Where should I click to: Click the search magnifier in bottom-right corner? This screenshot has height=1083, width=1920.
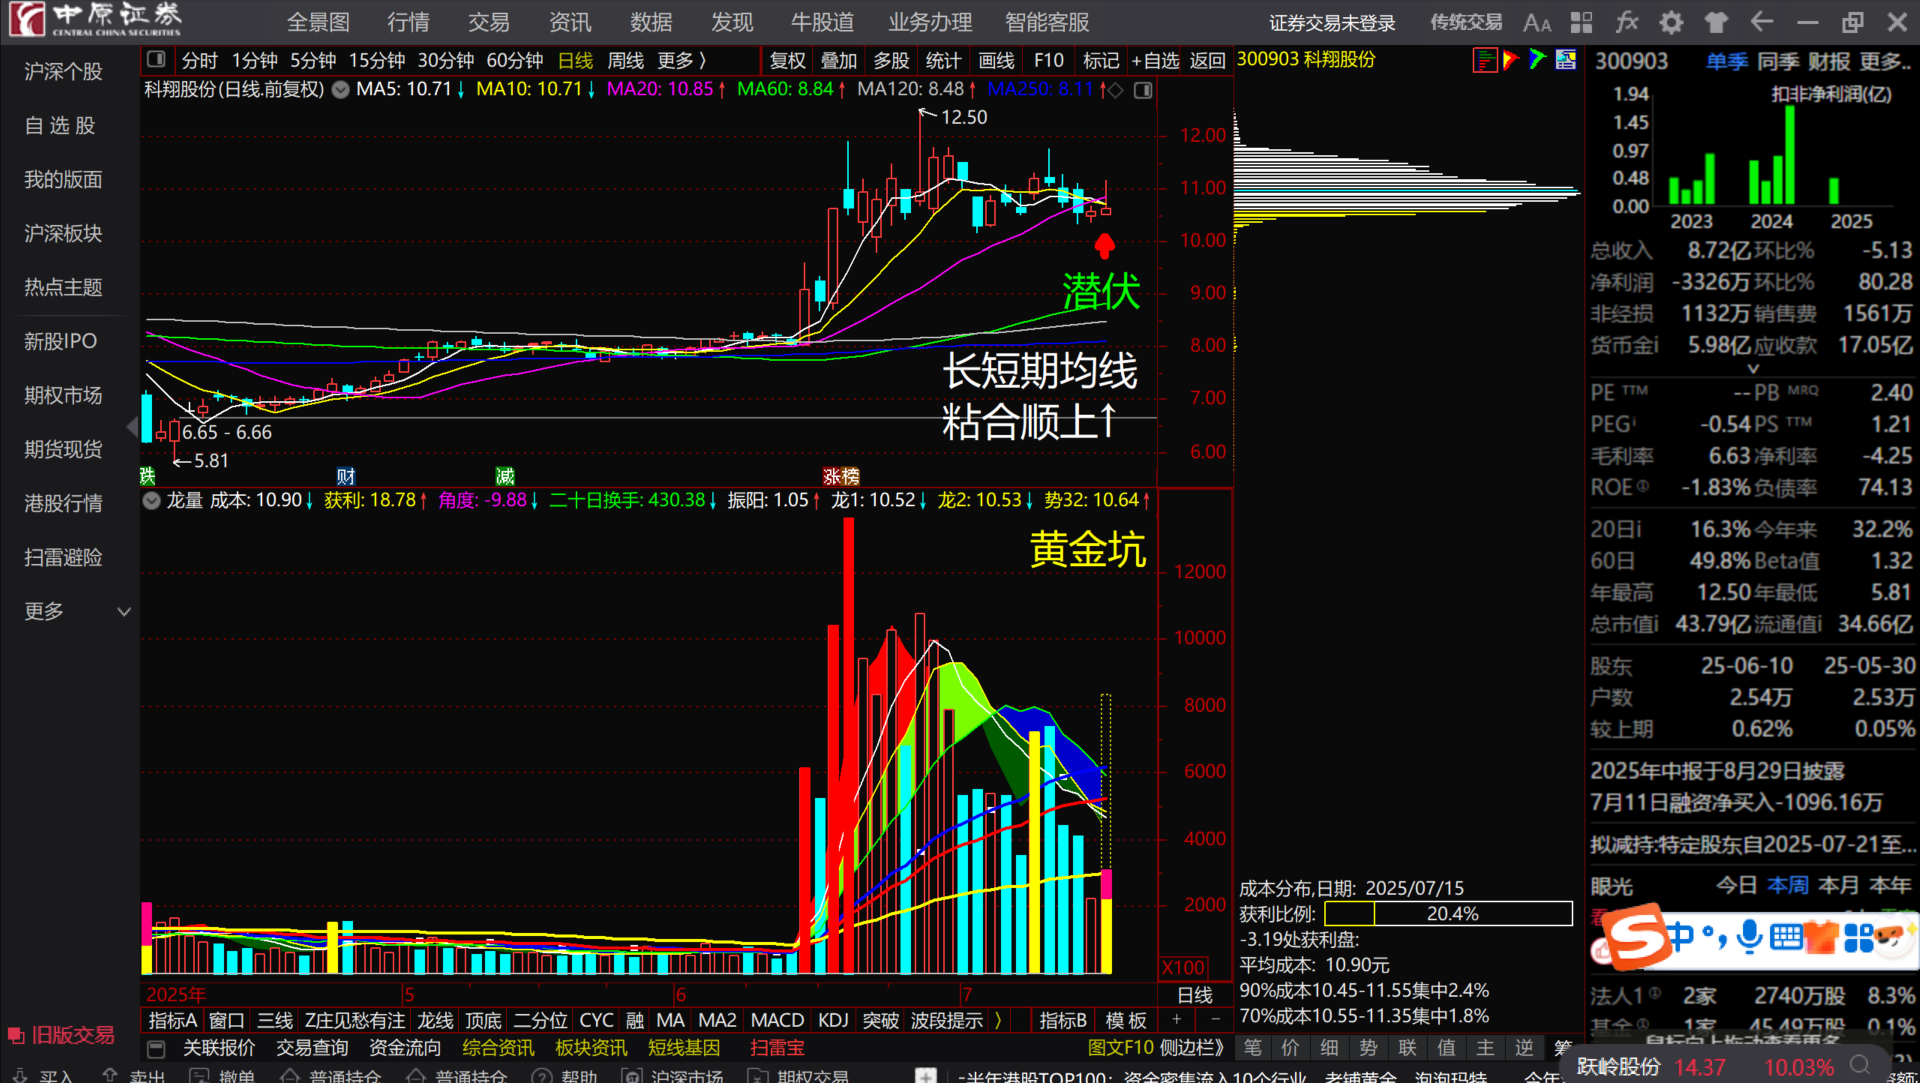click(x=1861, y=1066)
